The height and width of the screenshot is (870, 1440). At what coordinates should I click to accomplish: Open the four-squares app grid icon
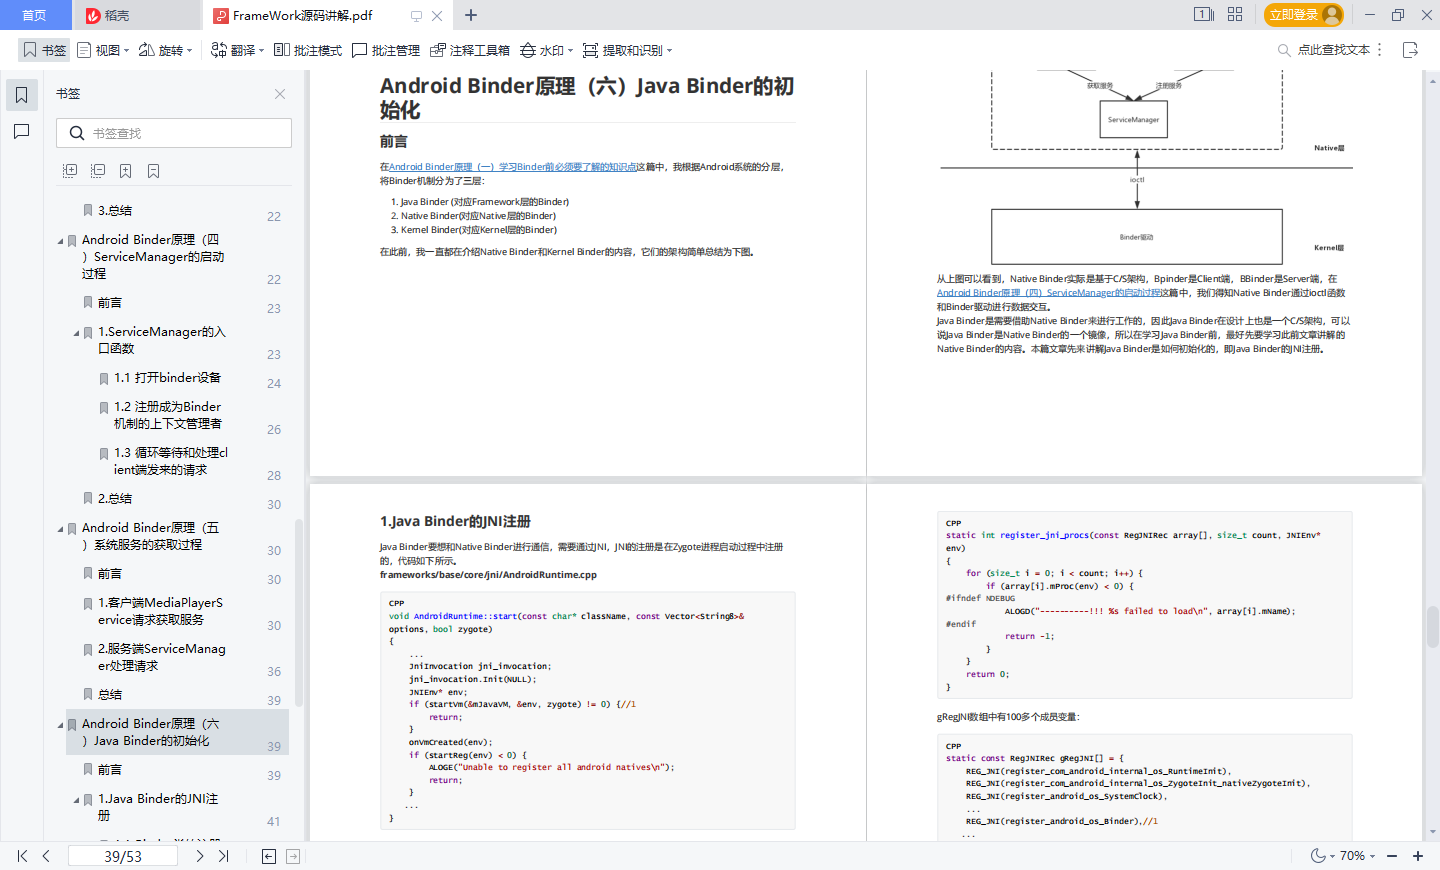[1235, 15]
